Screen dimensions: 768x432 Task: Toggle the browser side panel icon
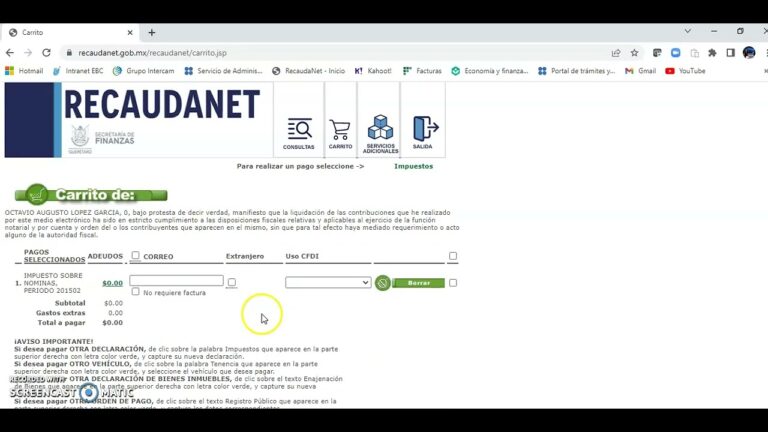(730, 53)
